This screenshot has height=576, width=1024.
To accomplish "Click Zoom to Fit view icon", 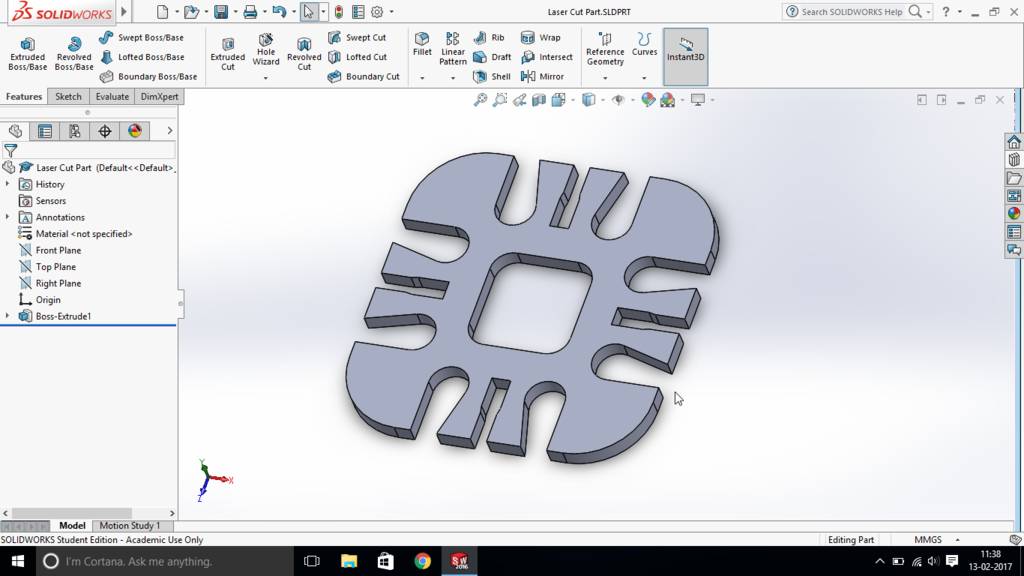I will [x=480, y=100].
